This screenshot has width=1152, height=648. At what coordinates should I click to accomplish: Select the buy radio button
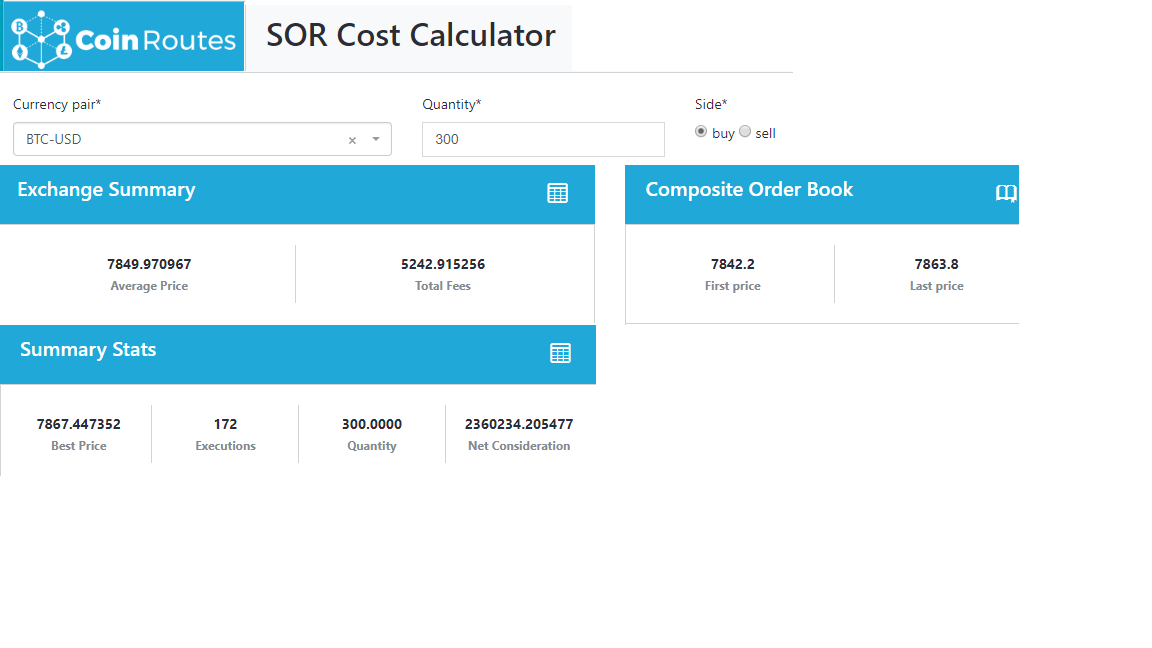coord(701,132)
